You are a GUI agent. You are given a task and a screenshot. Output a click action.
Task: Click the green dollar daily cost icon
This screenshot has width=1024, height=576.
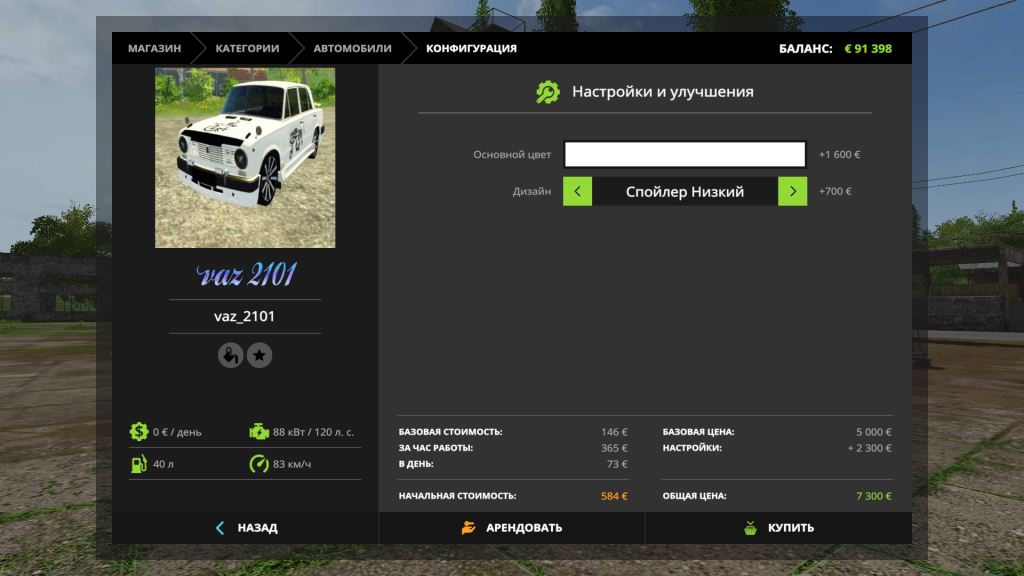click(x=138, y=432)
